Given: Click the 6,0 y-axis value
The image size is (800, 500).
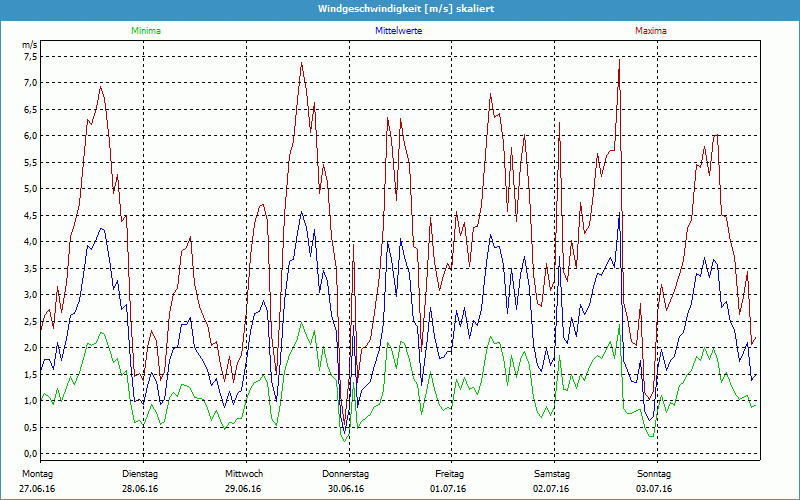Looking at the screenshot, I should 30,136.
